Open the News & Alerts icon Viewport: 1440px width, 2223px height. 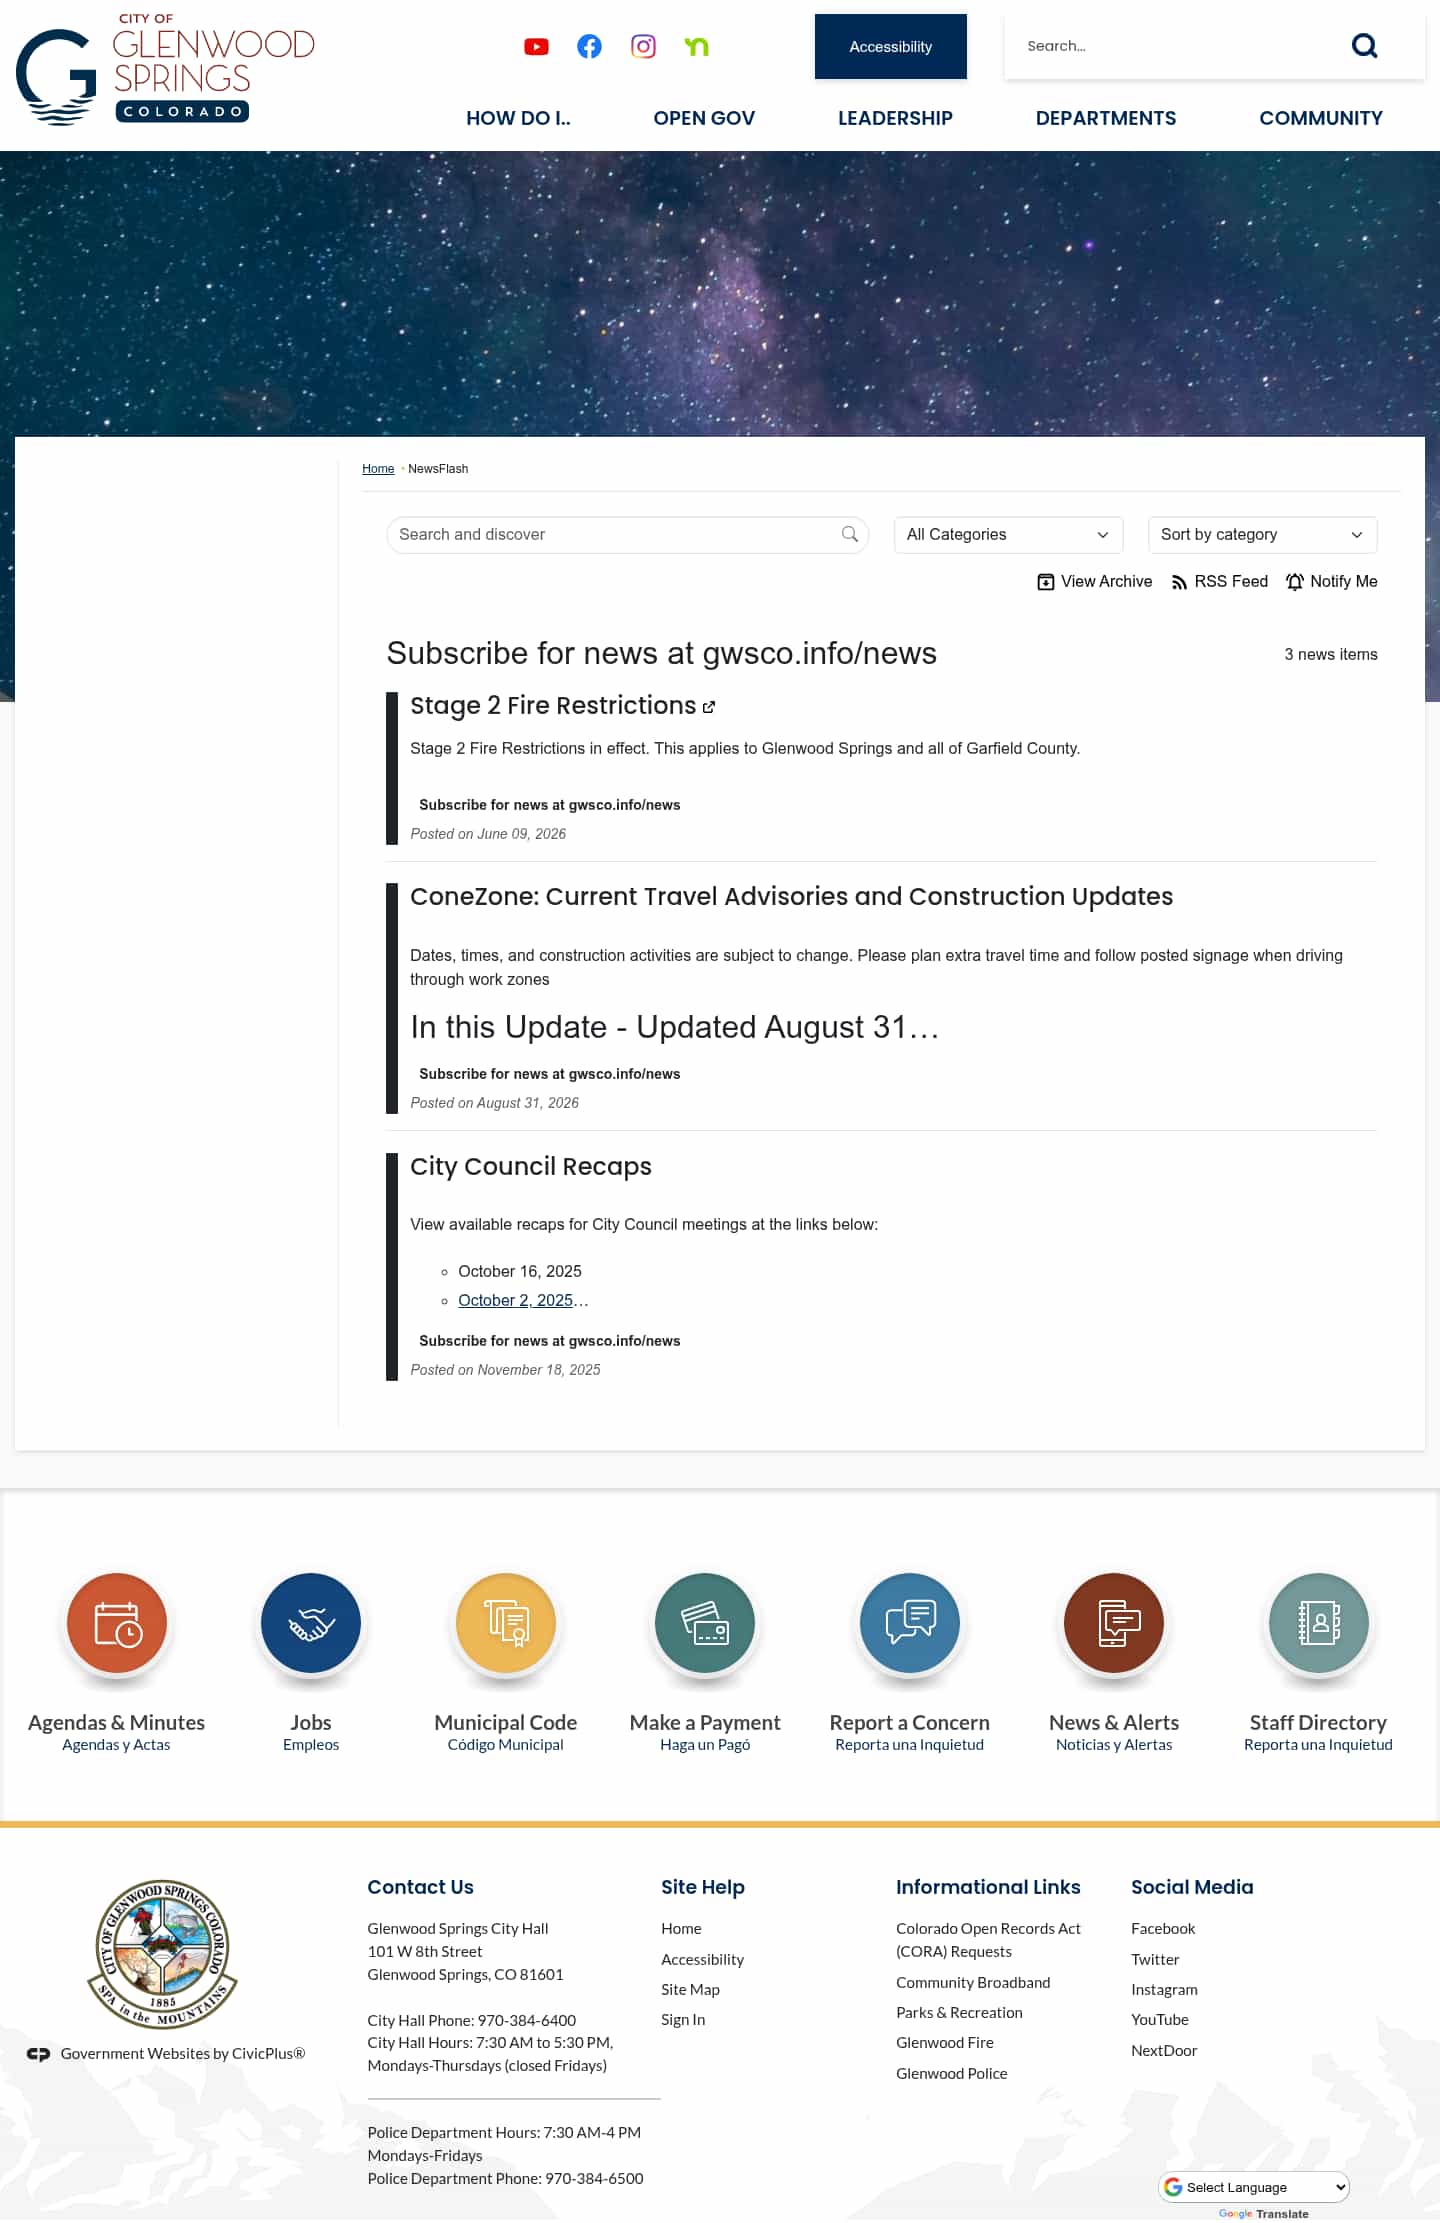click(1114, 1622)
